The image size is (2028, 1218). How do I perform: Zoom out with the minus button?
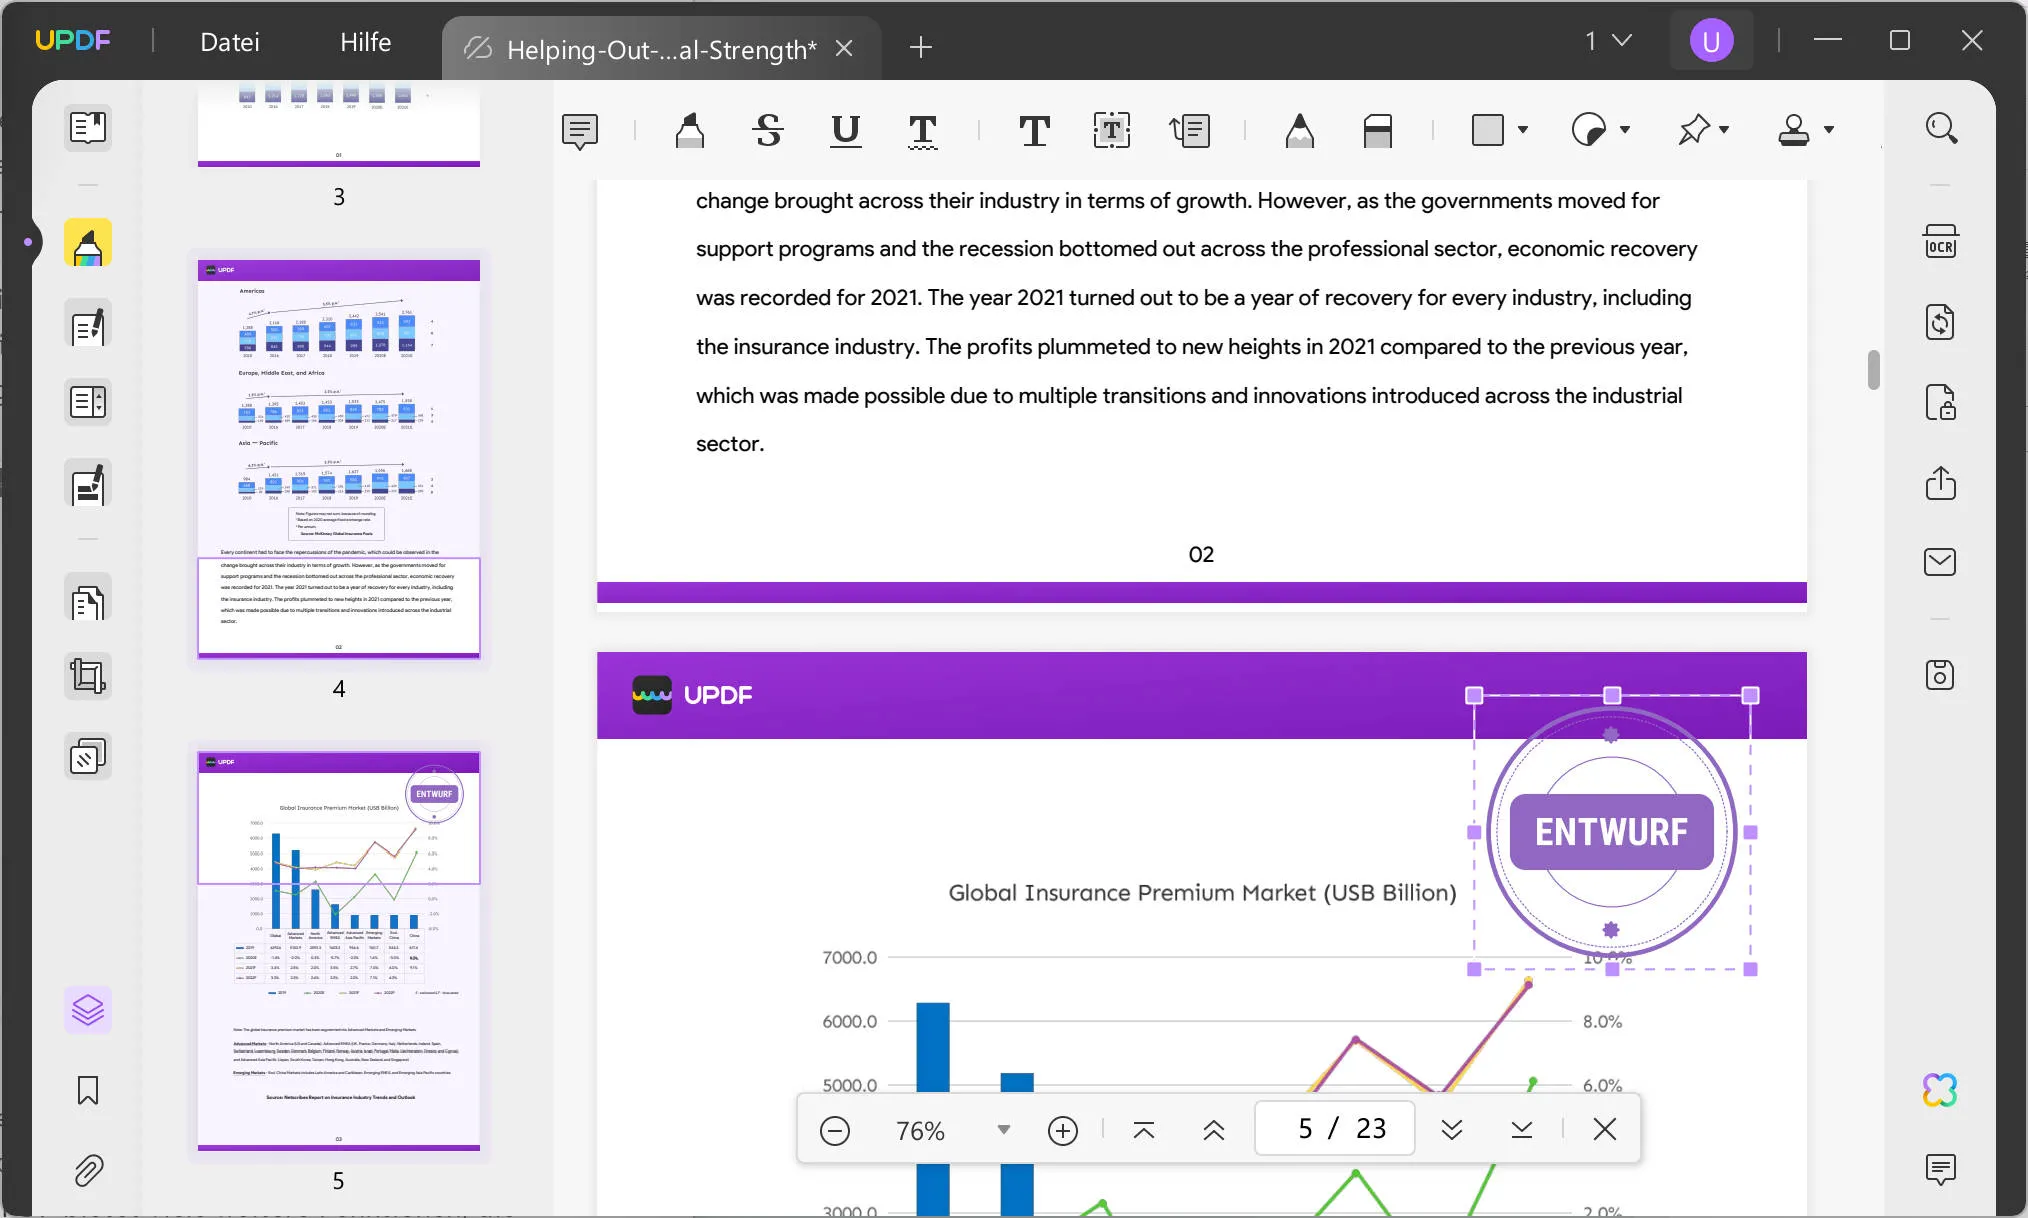835,1130
